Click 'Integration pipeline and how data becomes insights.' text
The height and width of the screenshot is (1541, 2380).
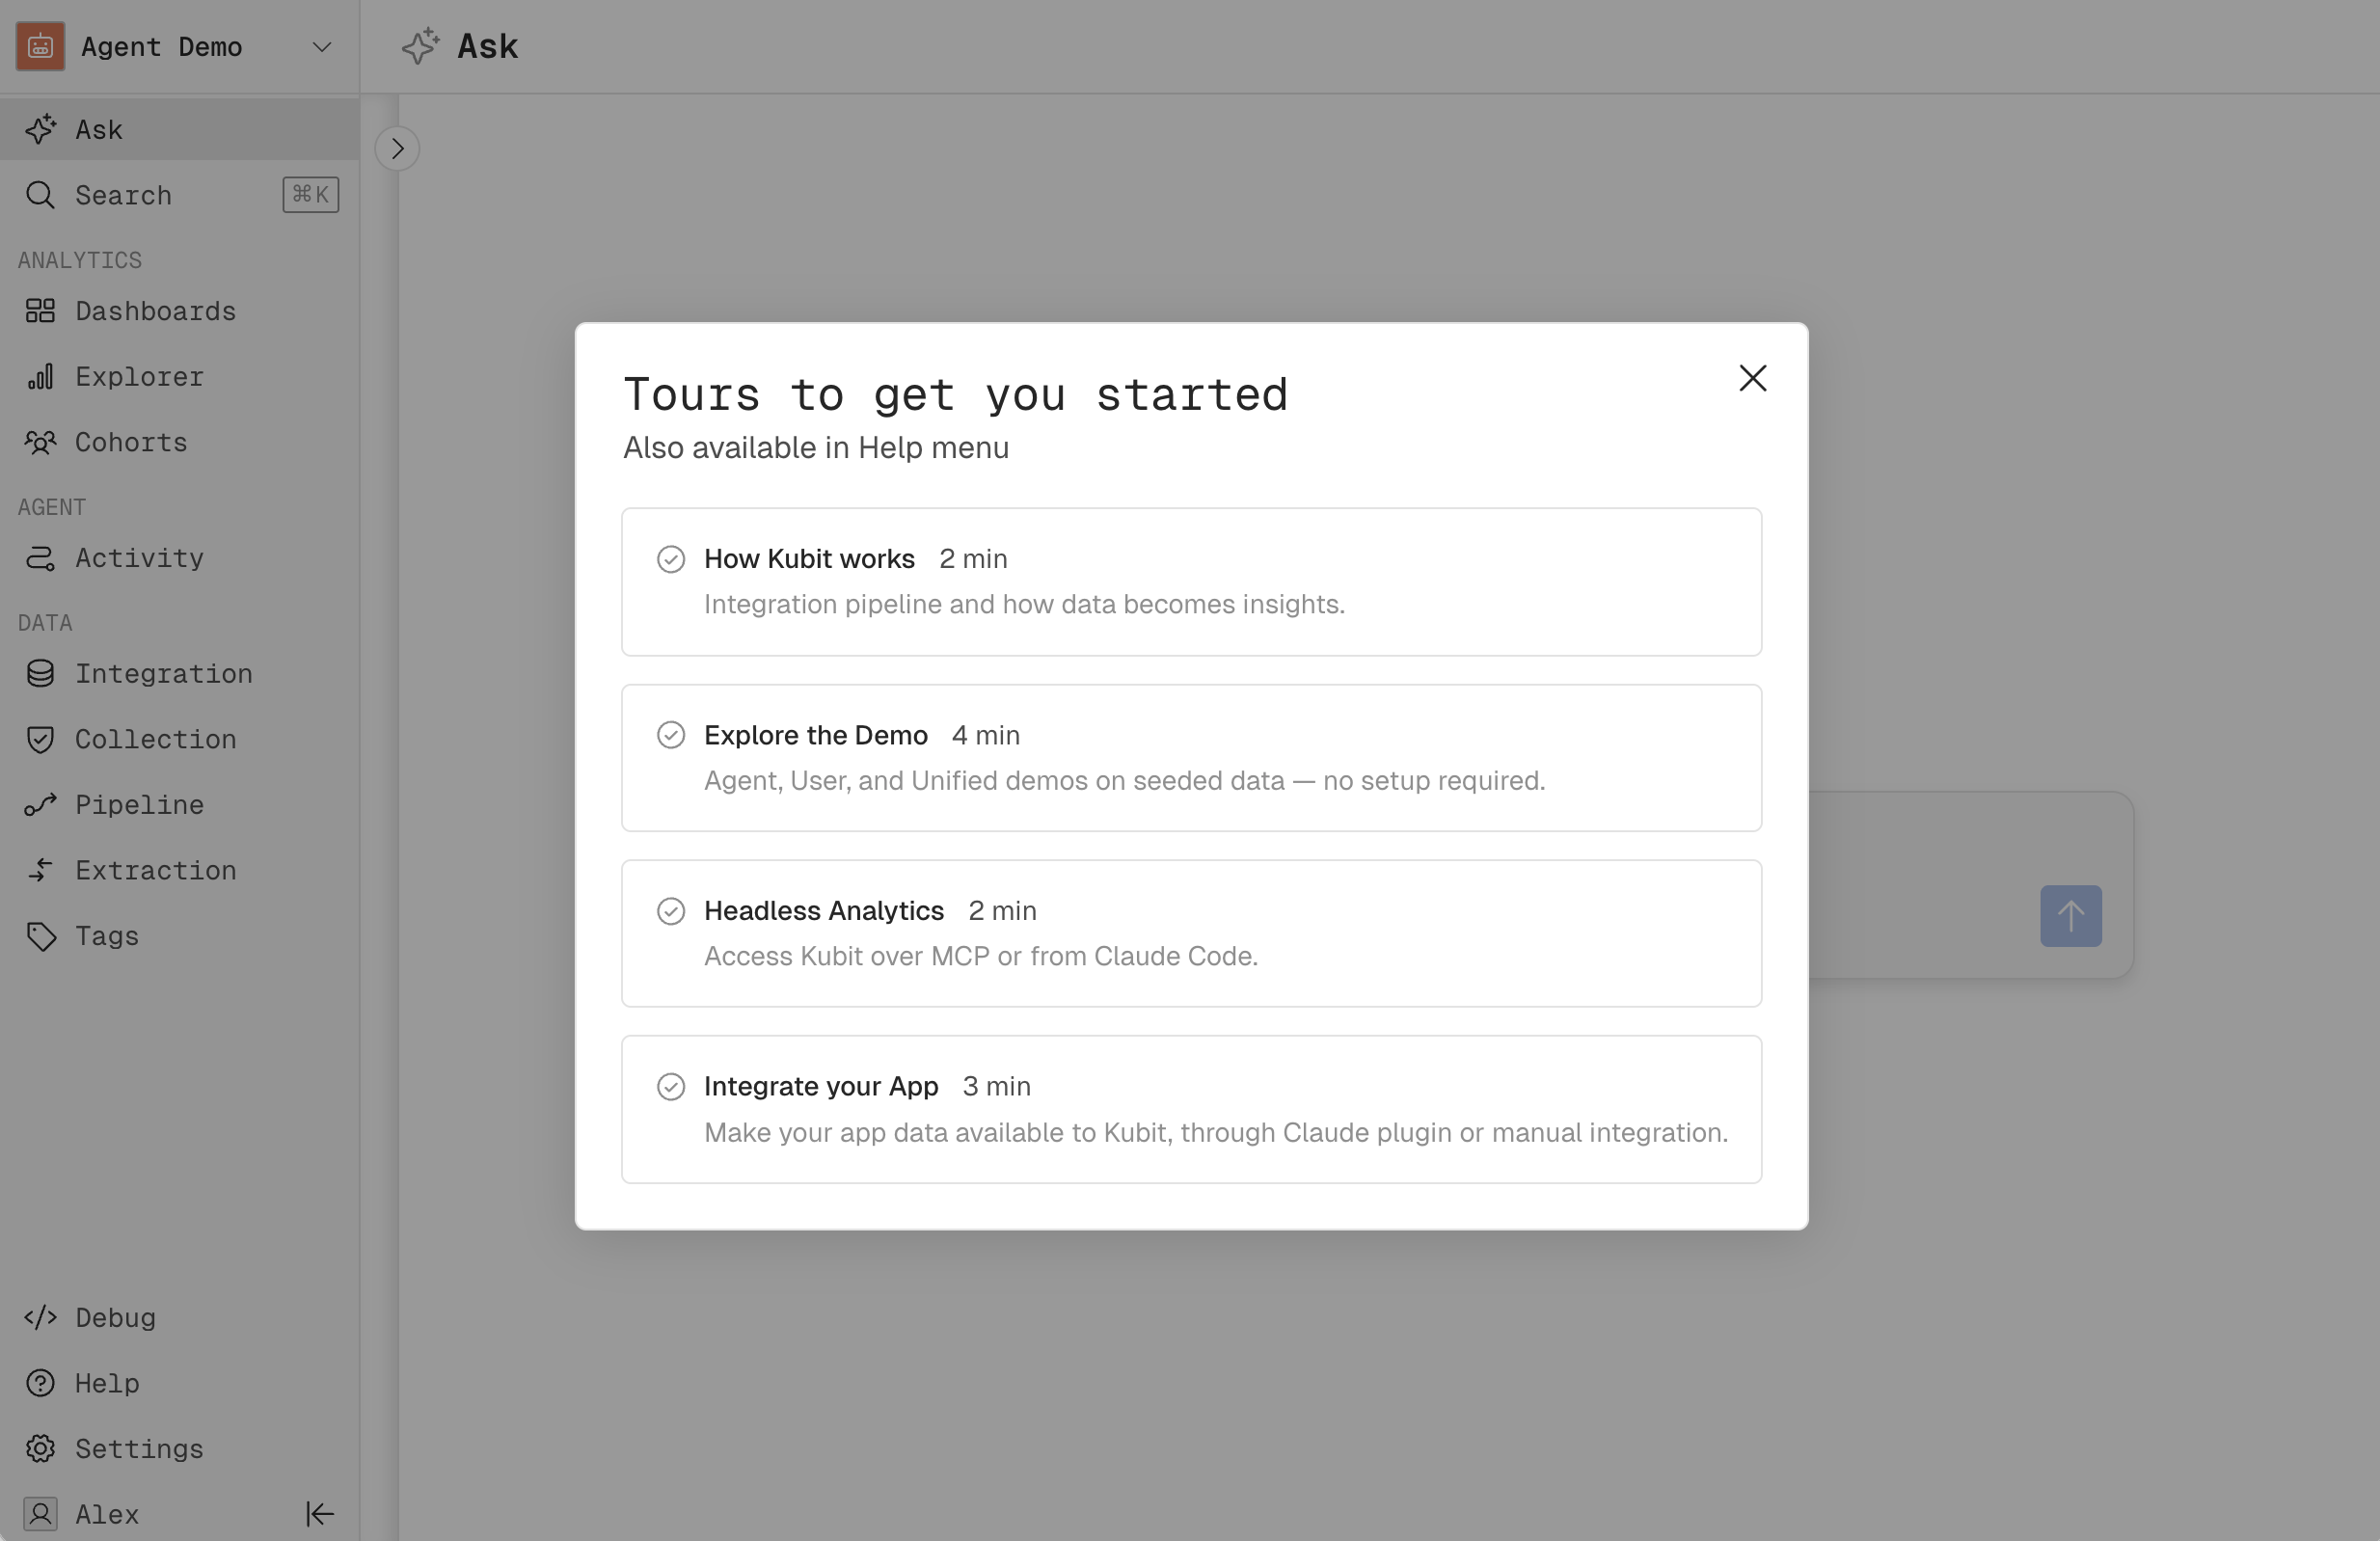1024,604
